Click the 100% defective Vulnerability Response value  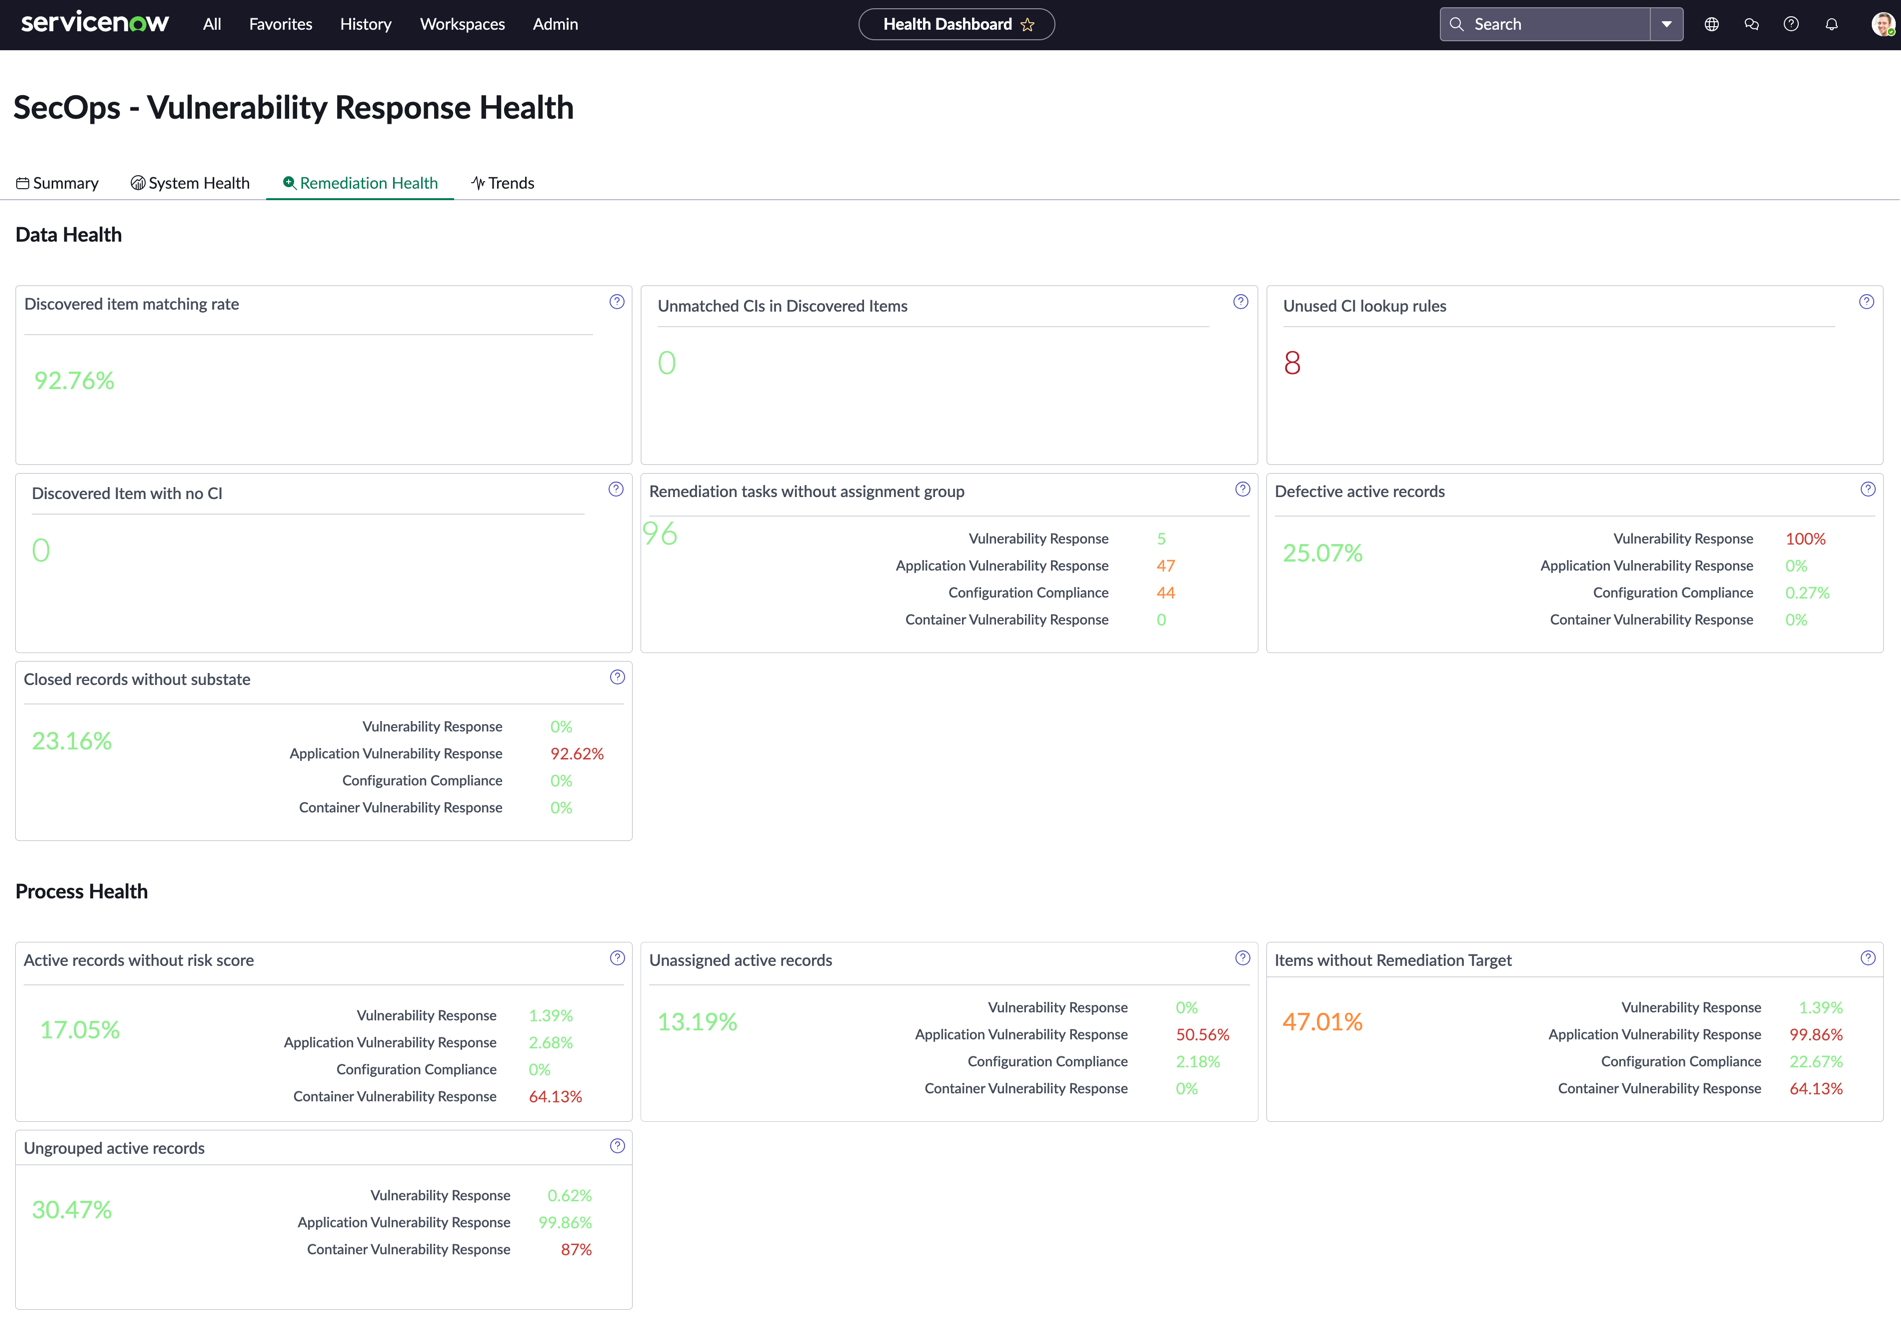coord(1806,539)
